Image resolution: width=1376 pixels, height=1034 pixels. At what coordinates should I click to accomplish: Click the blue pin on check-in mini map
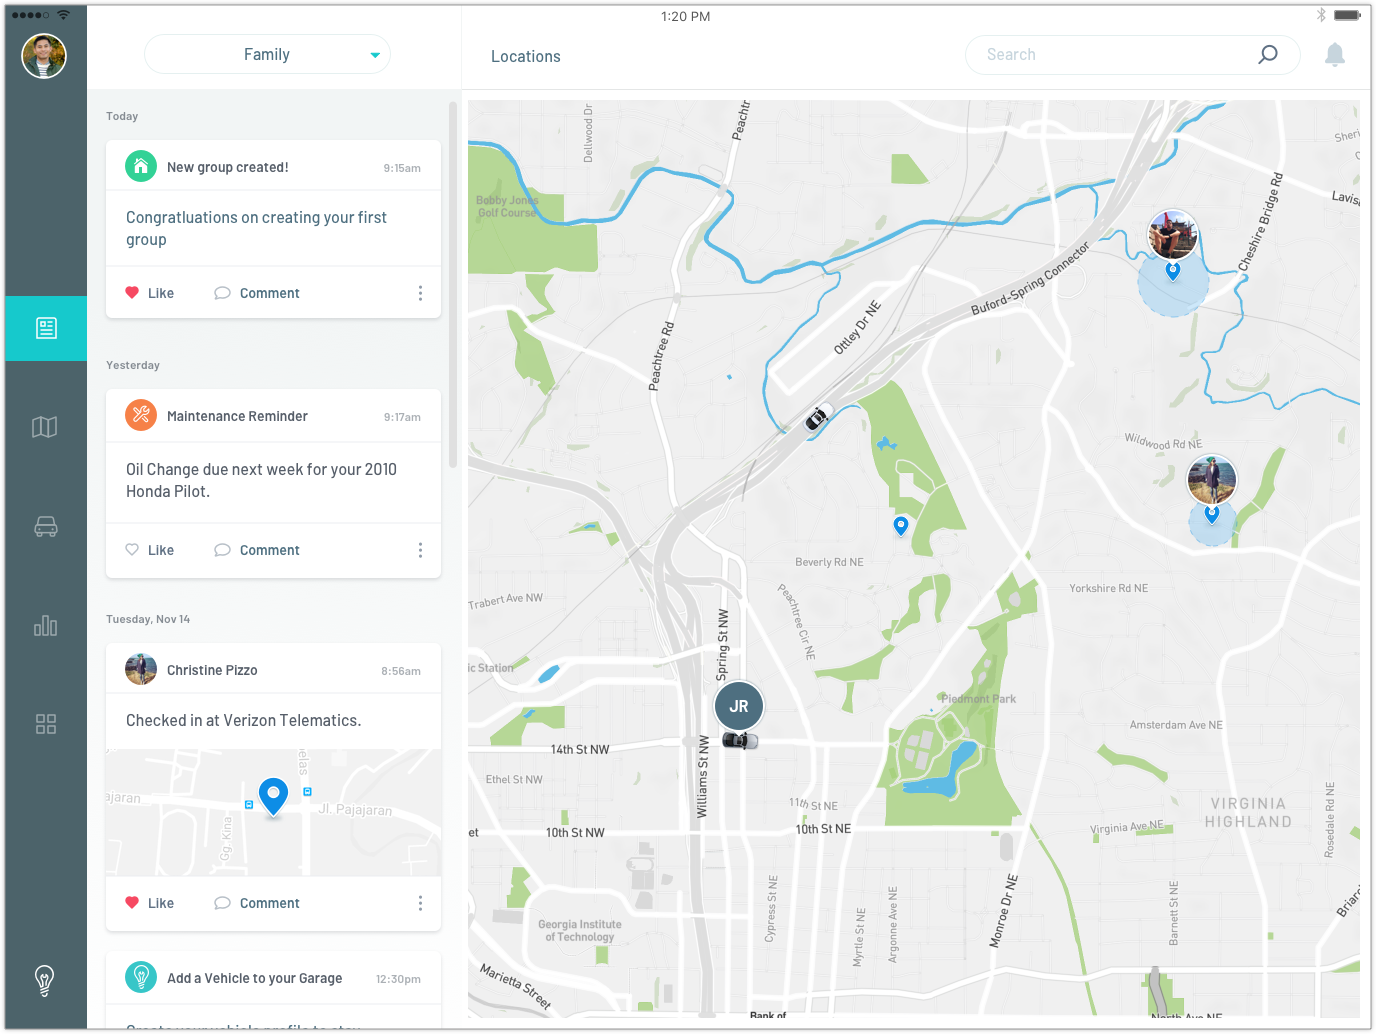[273, 797]
